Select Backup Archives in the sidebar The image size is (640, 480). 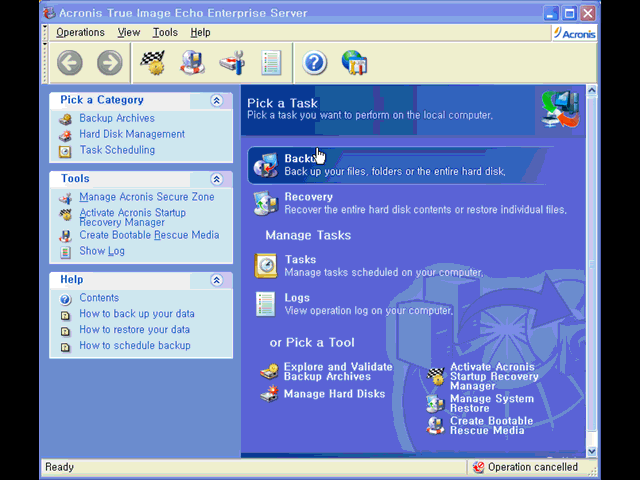[x=117, y=118]
